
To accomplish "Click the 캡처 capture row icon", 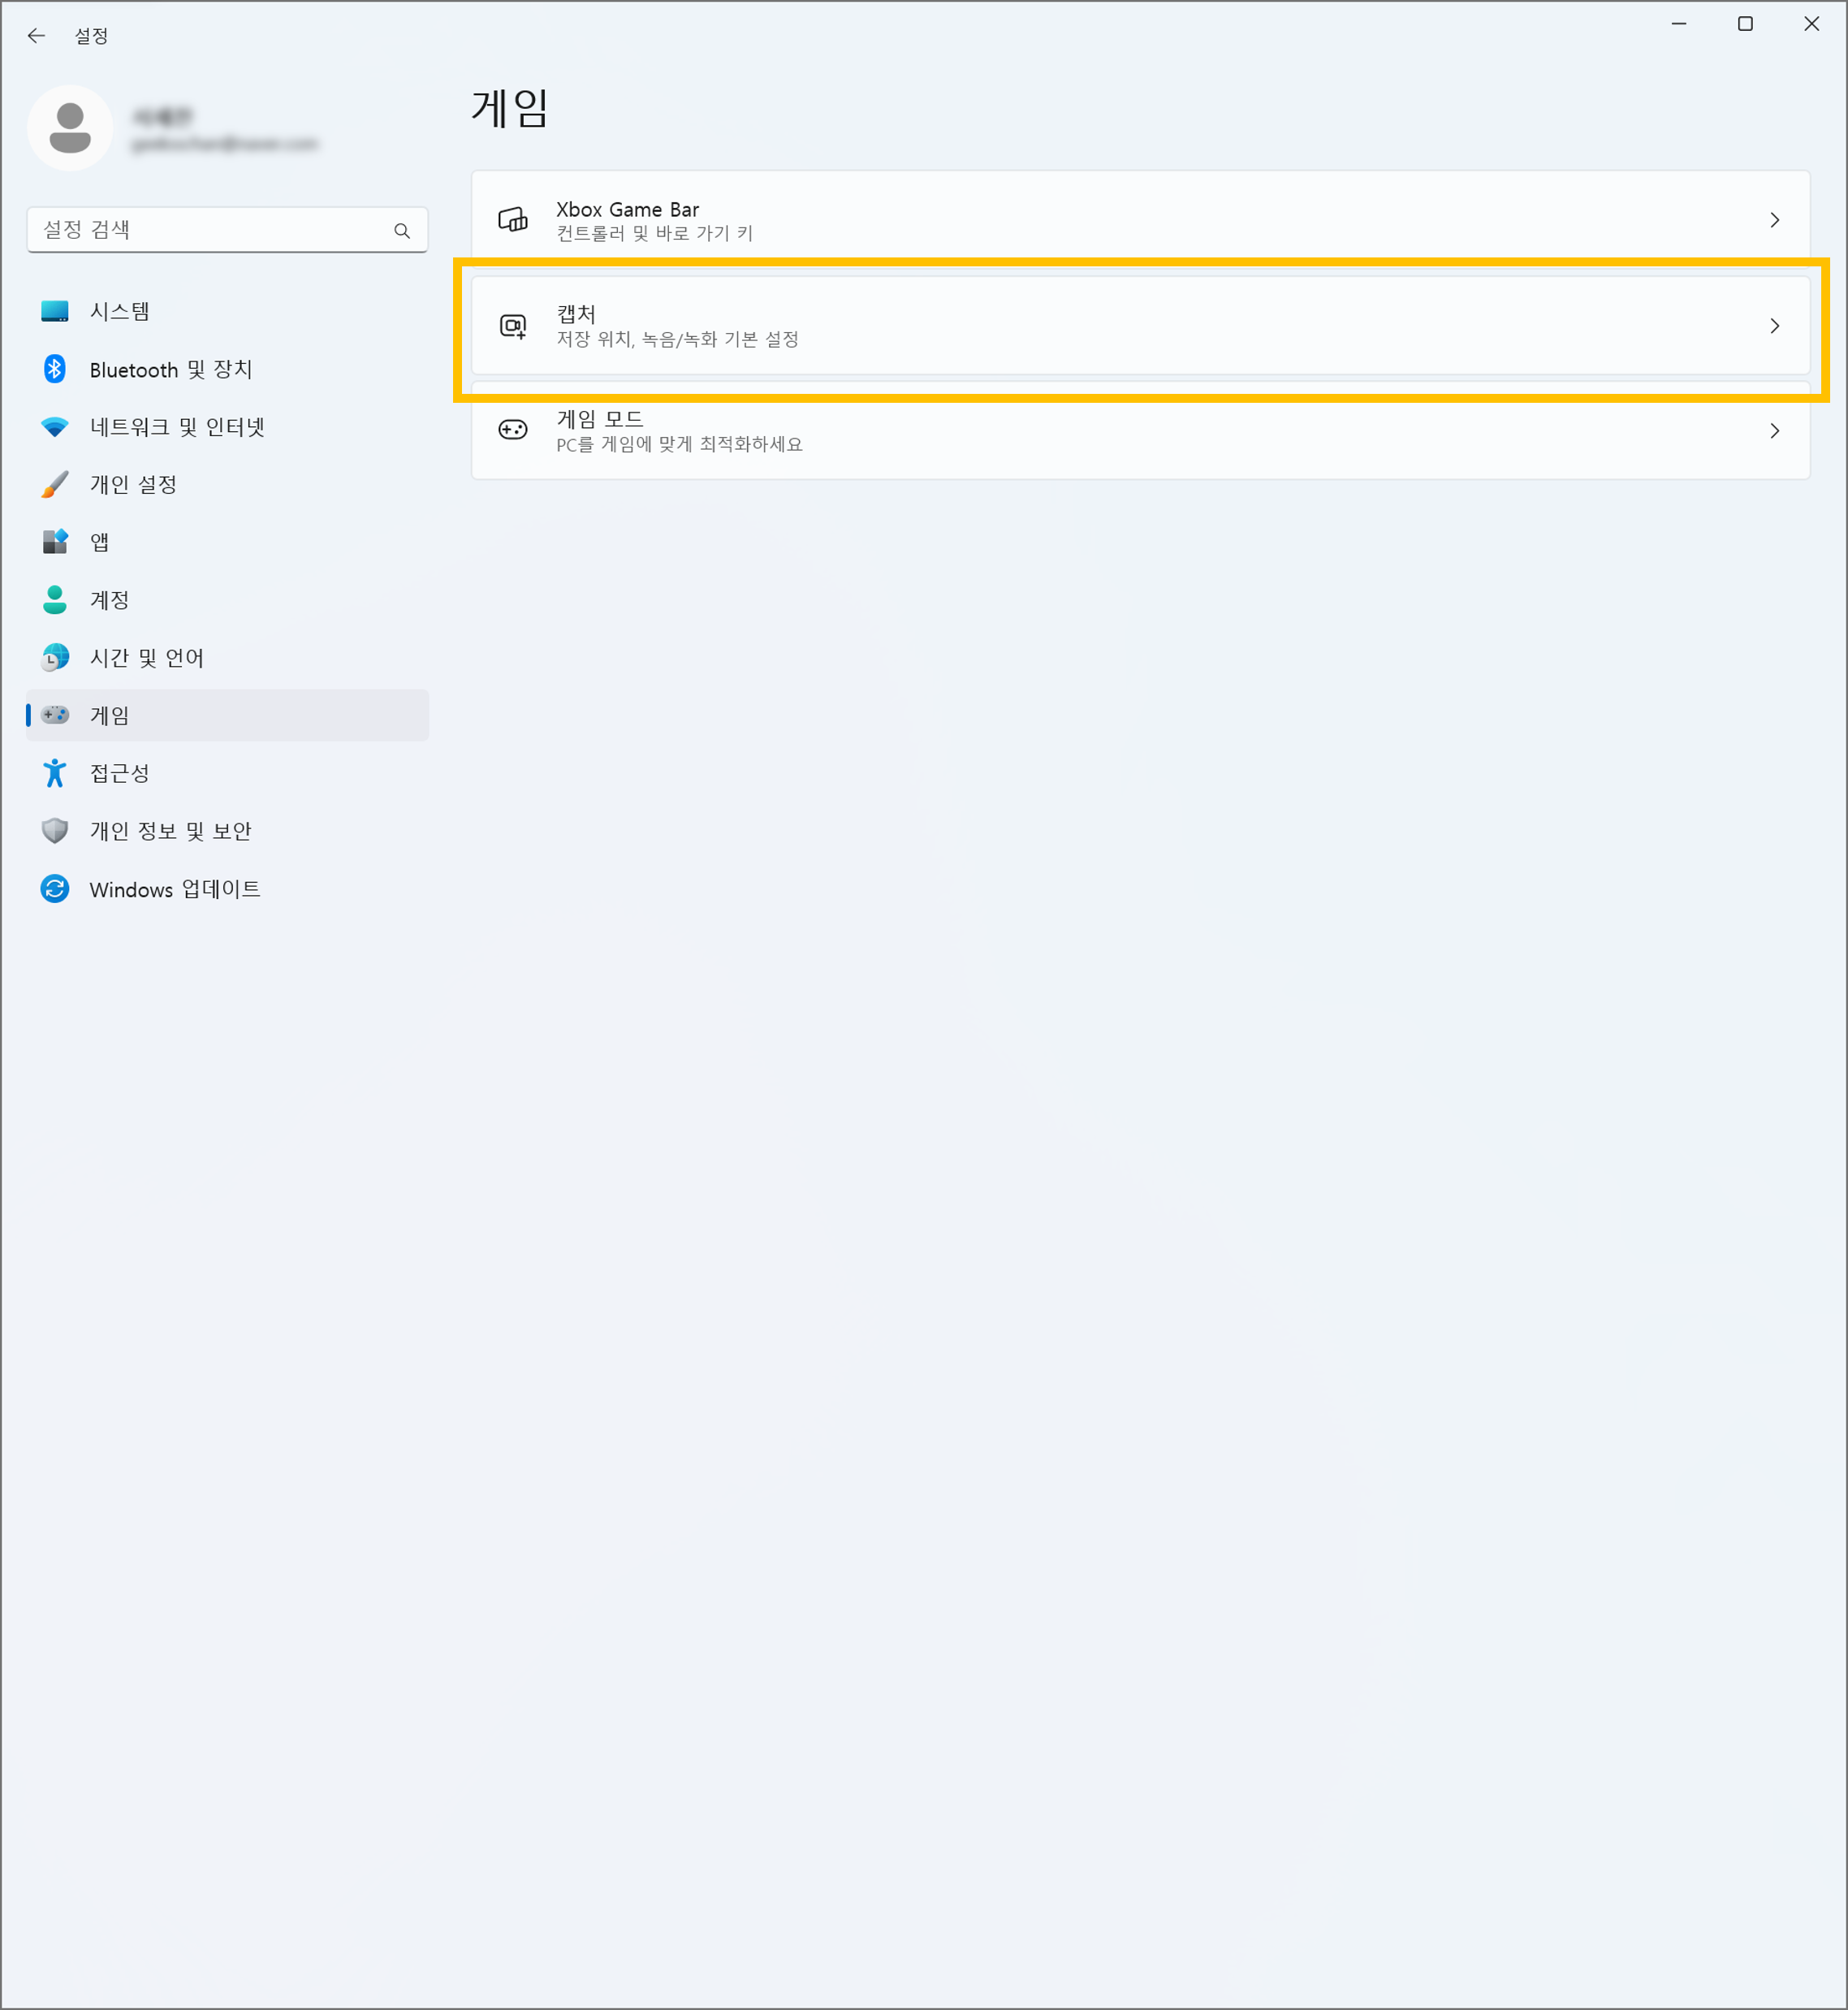I will (x=513, y=326).
